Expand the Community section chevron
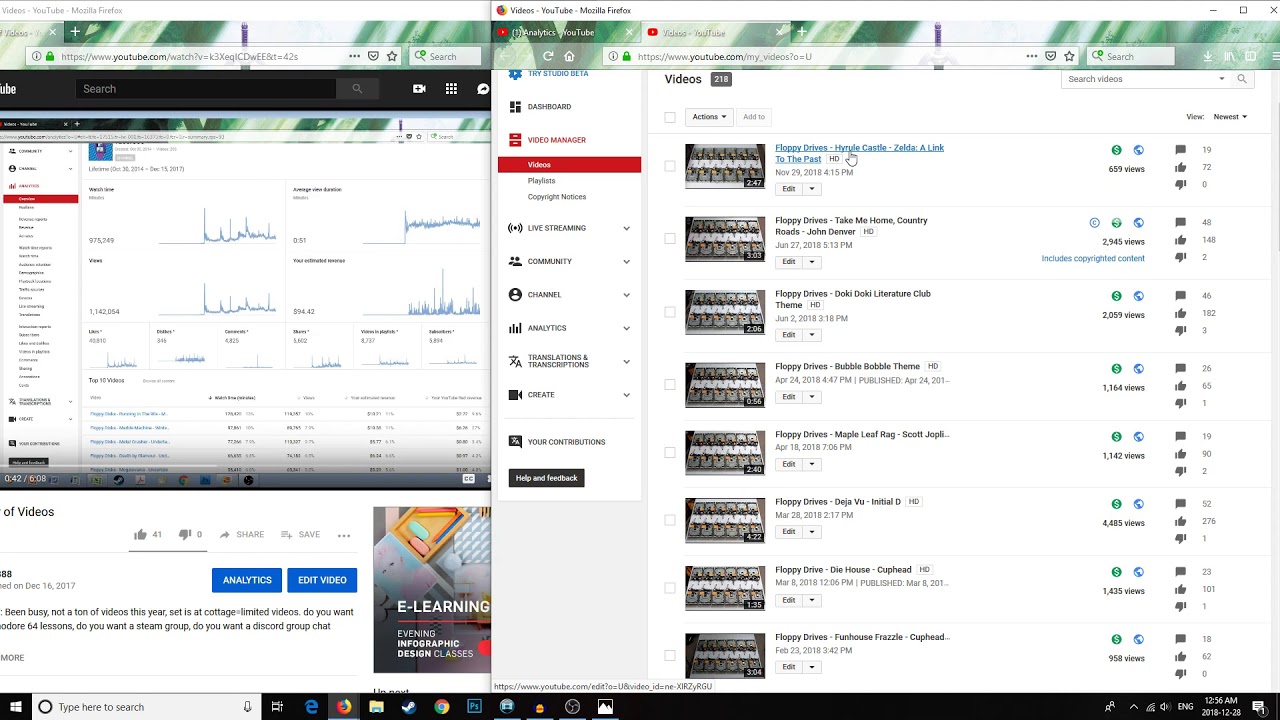The height and width of the screenshot is (720, 1280). pyautogui.click(x=626, y=262)
